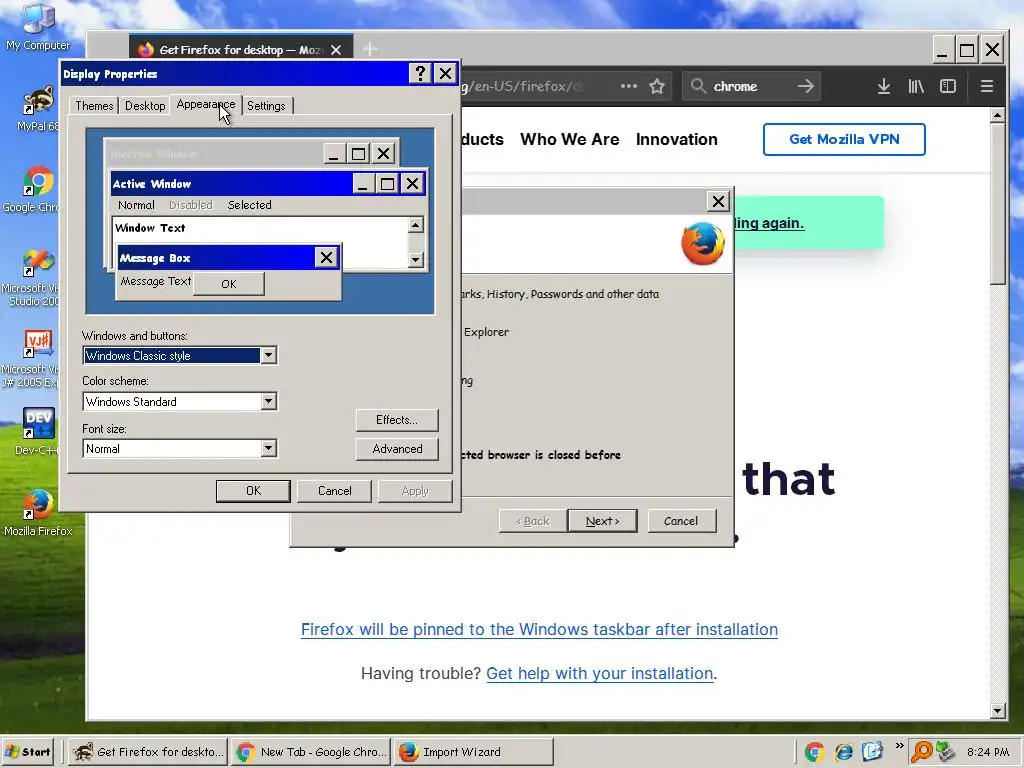
Task: Click OK in Display Properties
Action: 253,490
